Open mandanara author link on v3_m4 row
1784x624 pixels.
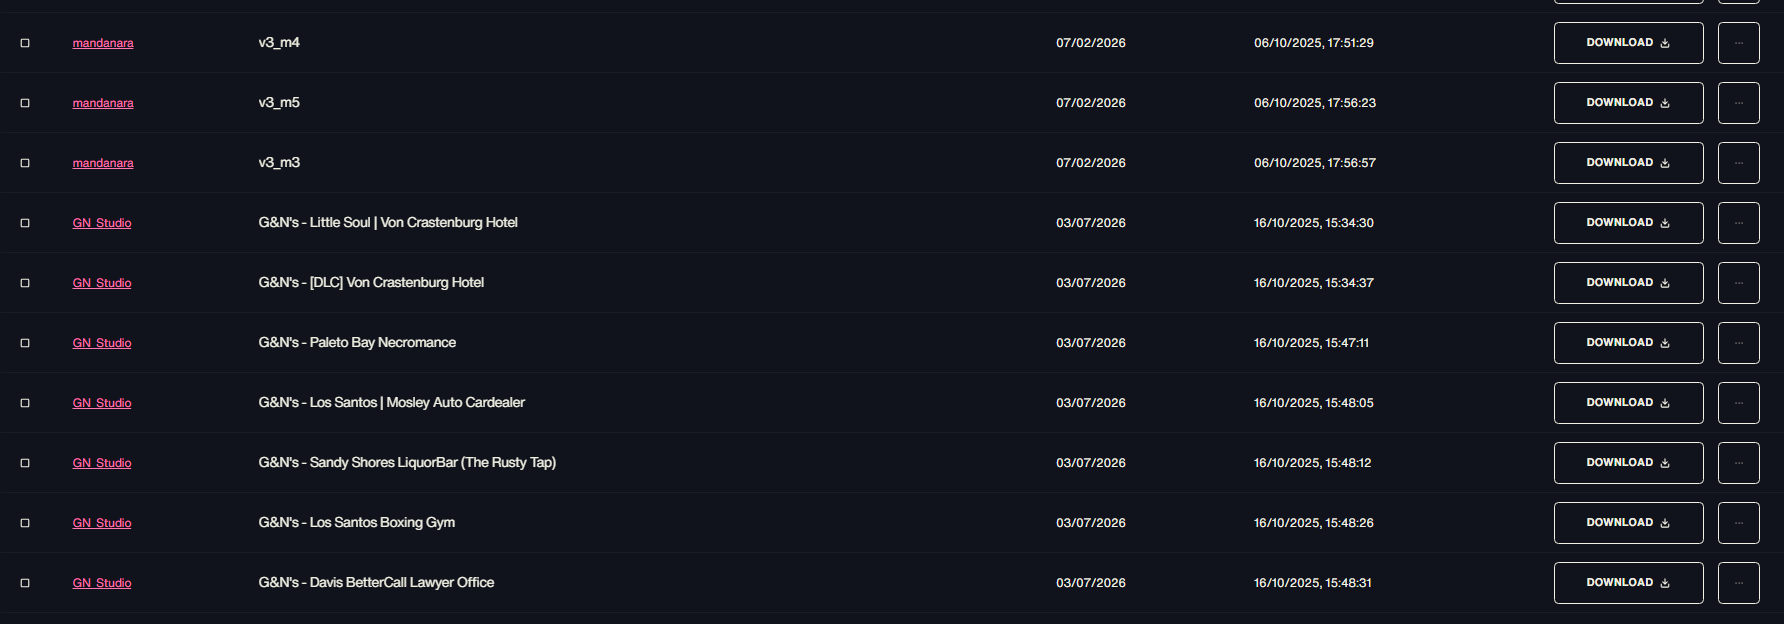coord(103,43)
